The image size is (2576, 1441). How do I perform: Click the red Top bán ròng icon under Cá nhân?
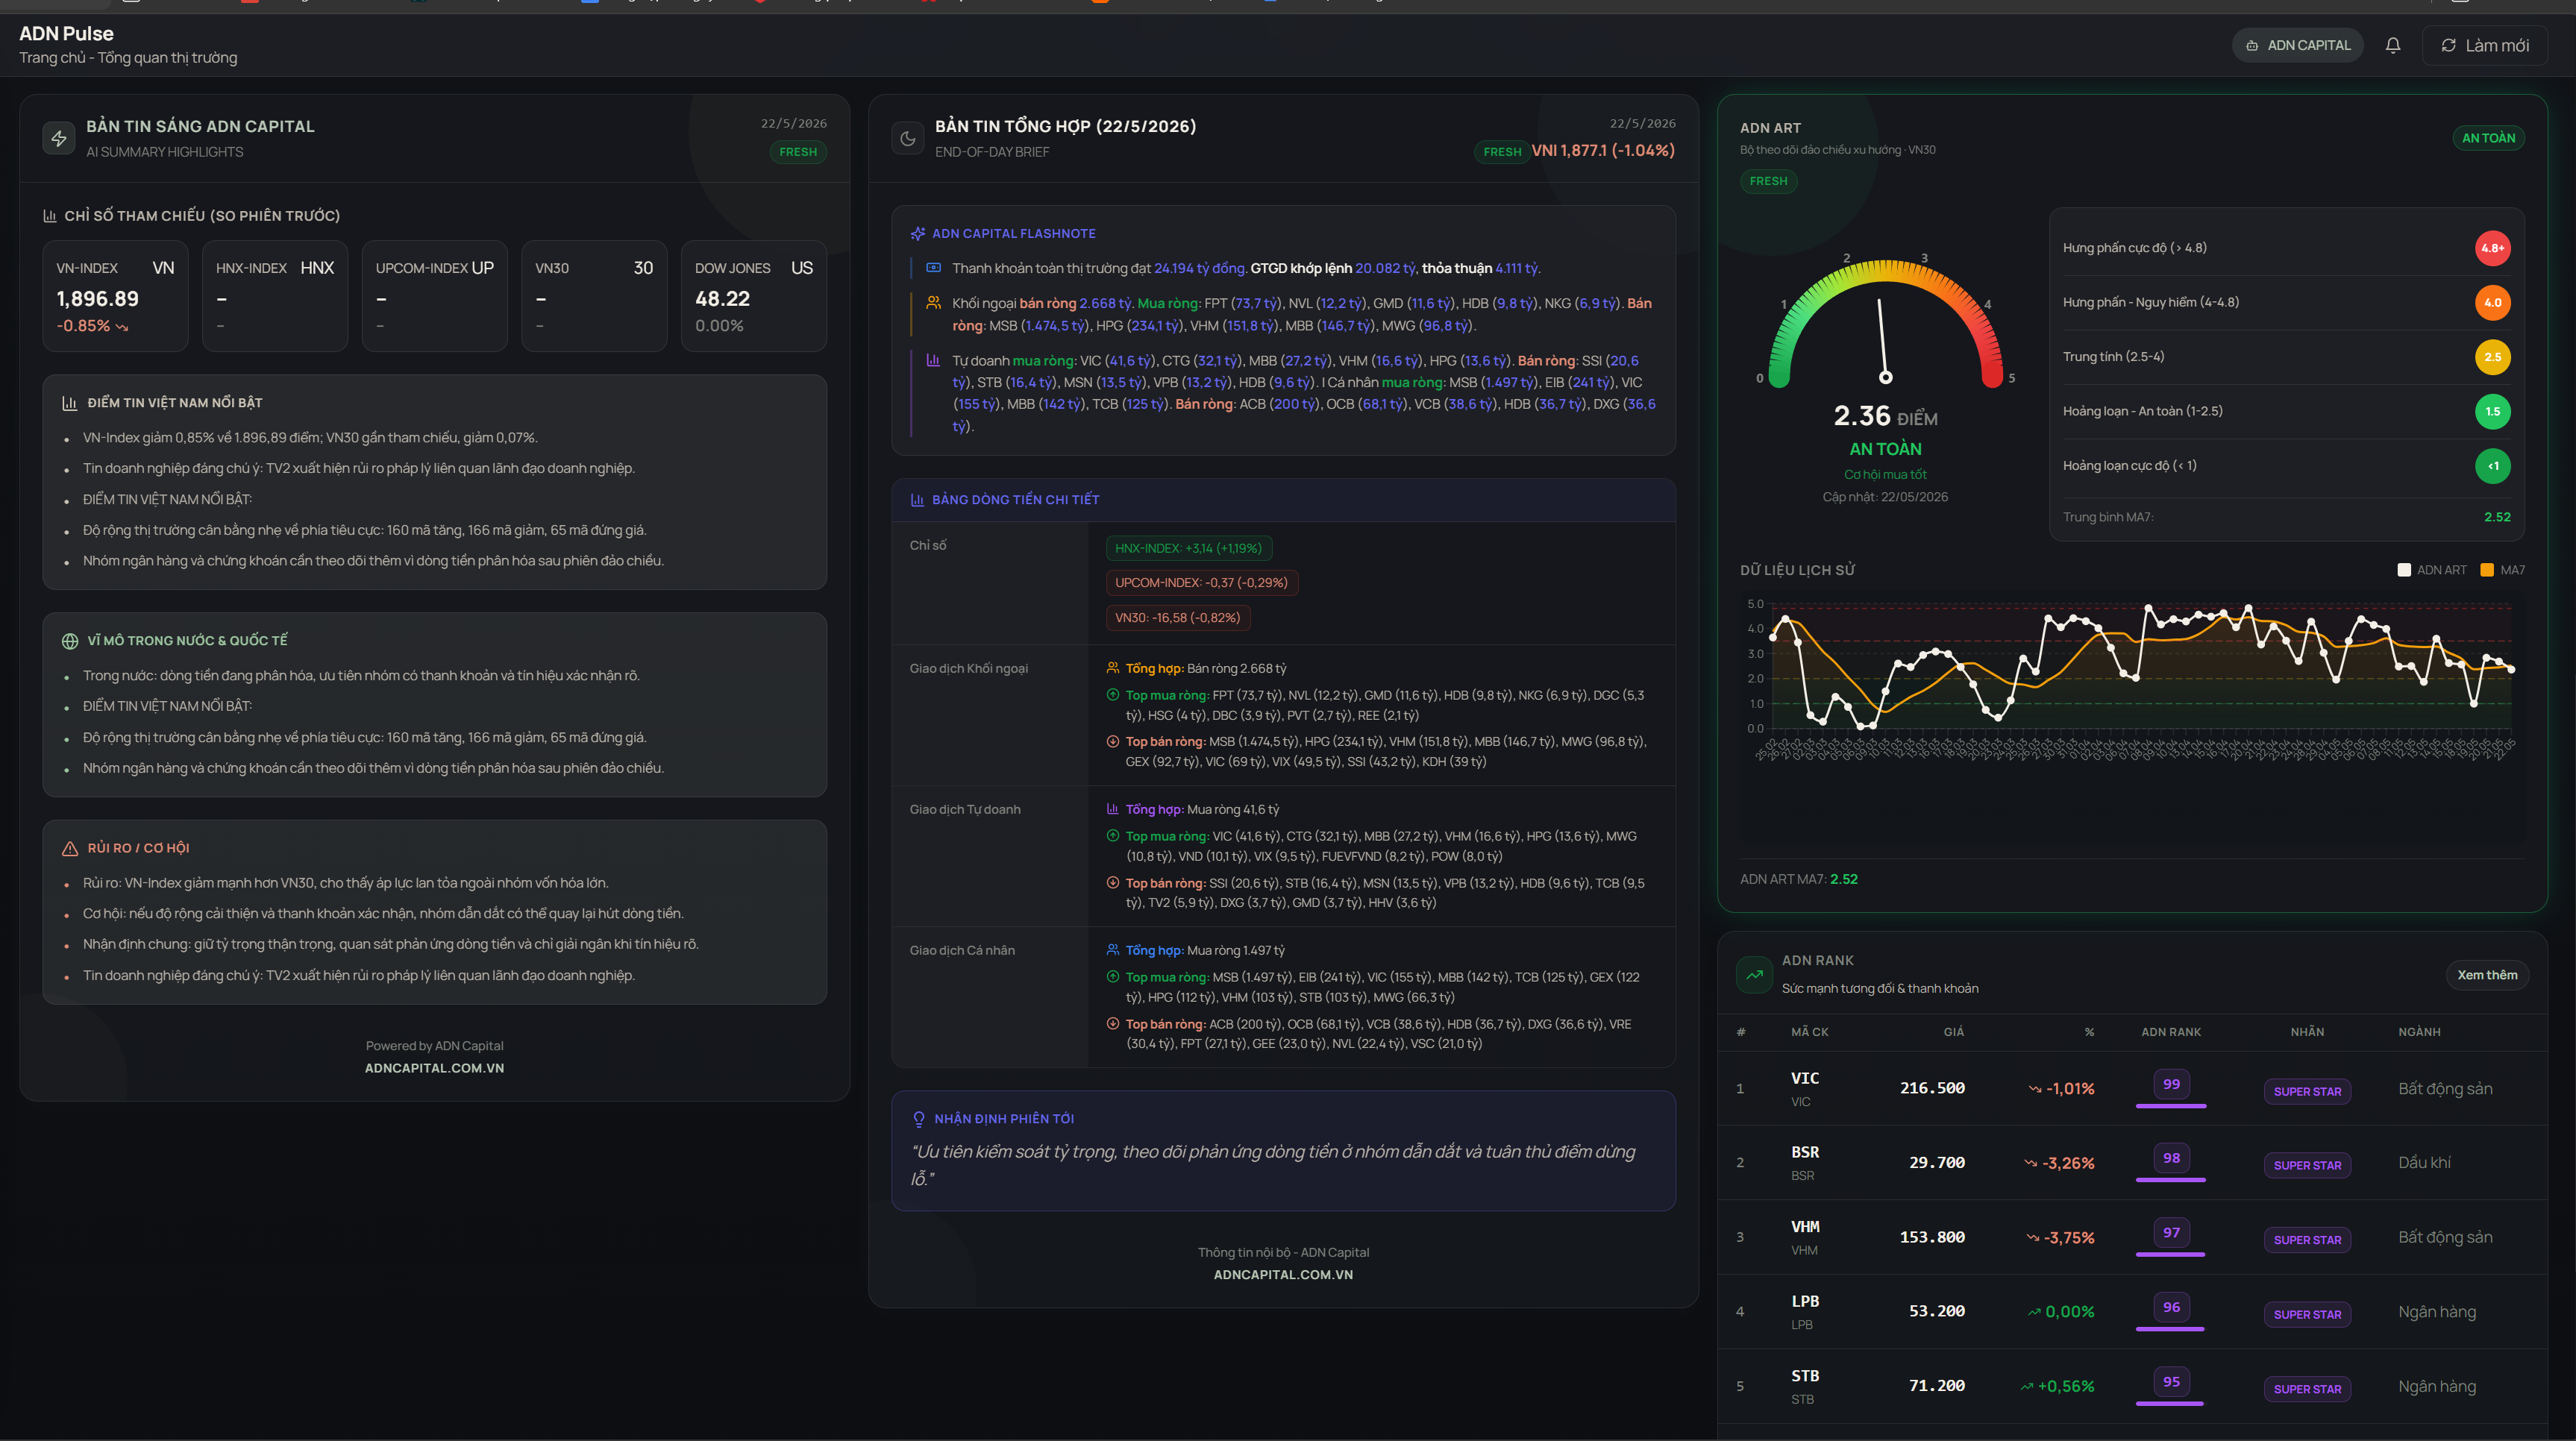tap(1113, 1024)
